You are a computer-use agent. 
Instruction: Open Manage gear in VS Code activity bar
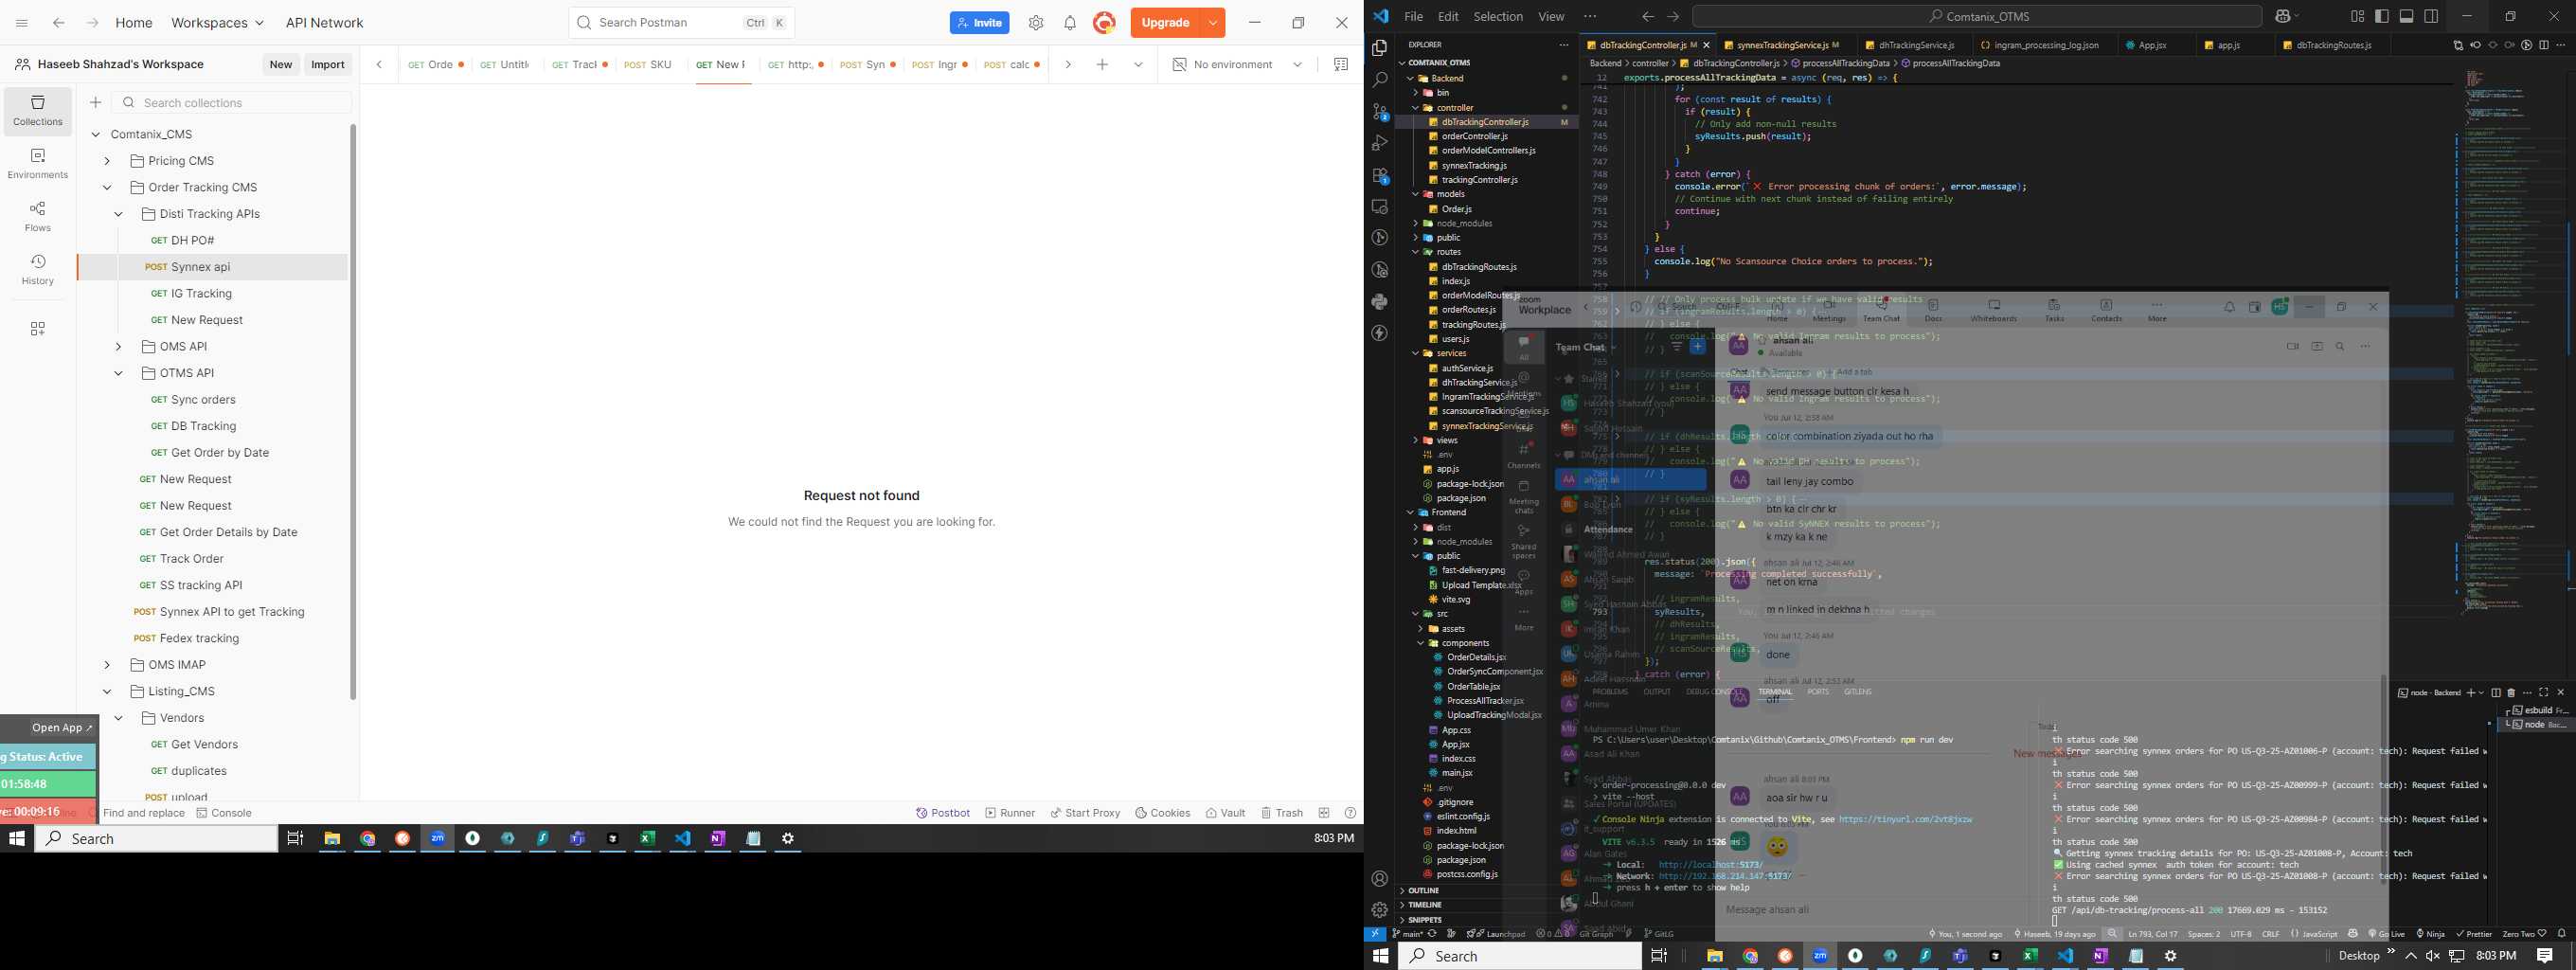[x=1380, y=910]
